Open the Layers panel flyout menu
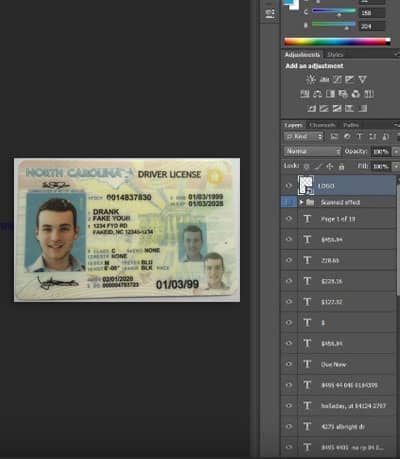The width and height of the screenshot is (400, 459). point(396,125)
